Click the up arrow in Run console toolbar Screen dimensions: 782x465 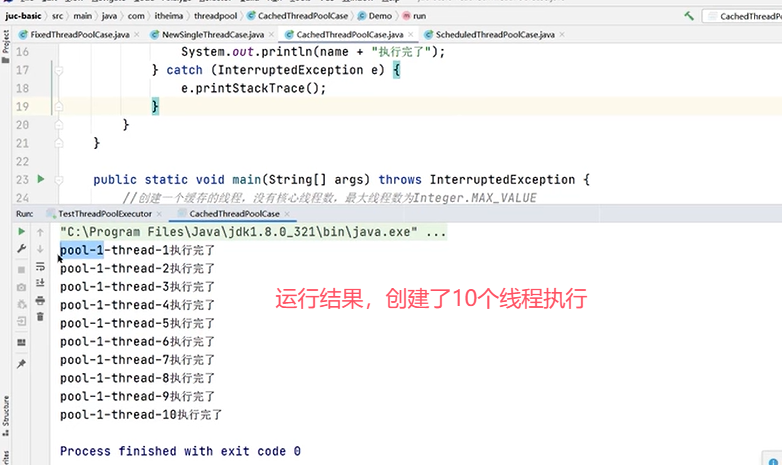pyautogui.click(x=40, y=232)
